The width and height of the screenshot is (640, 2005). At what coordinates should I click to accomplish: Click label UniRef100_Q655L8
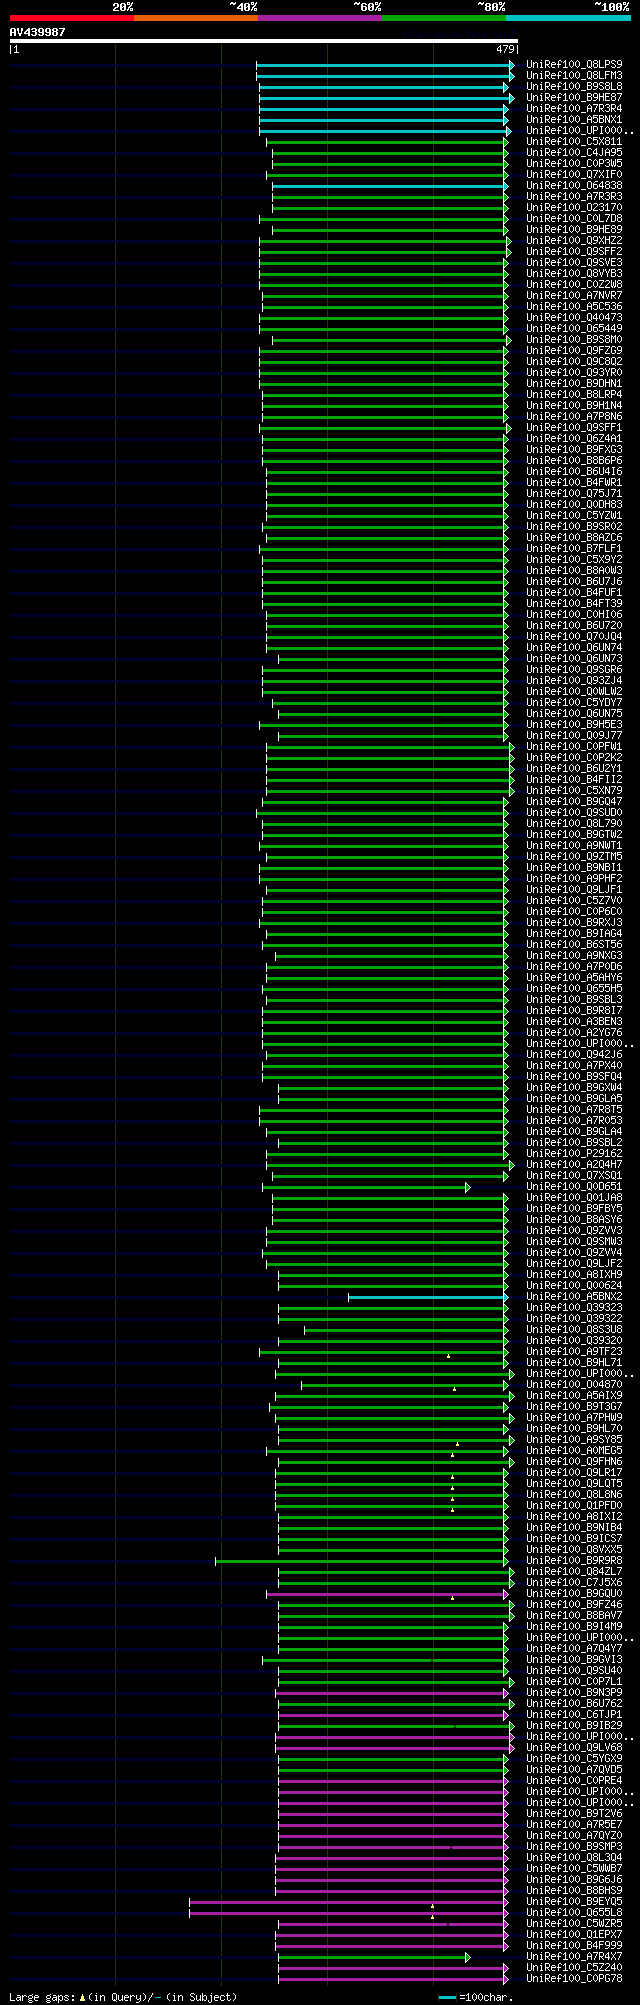574,1912
